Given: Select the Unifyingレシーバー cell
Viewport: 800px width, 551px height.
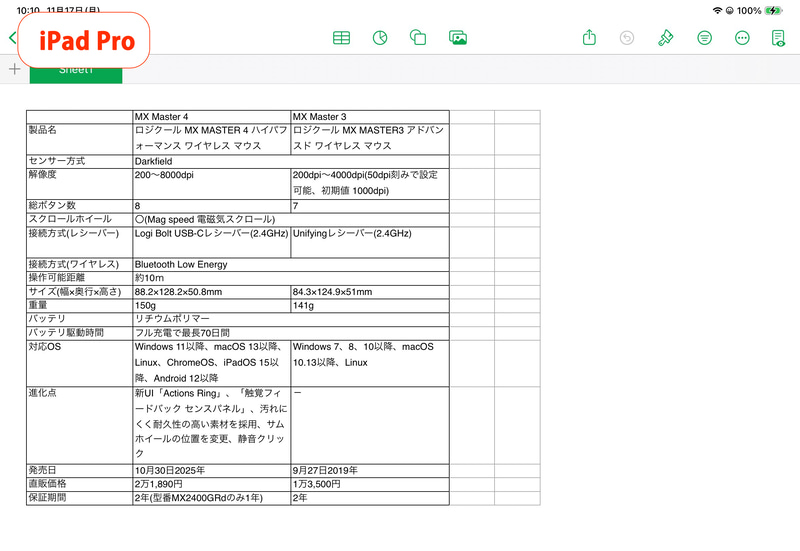Looking at the screenshot, I should coord(370,242).
